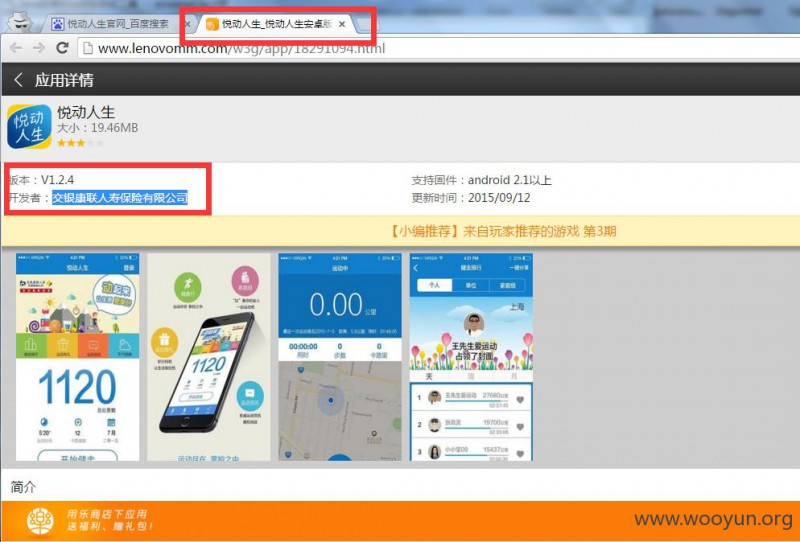
Task: Click the 版本：V1.2.4 text
Action: coord(41,180)
